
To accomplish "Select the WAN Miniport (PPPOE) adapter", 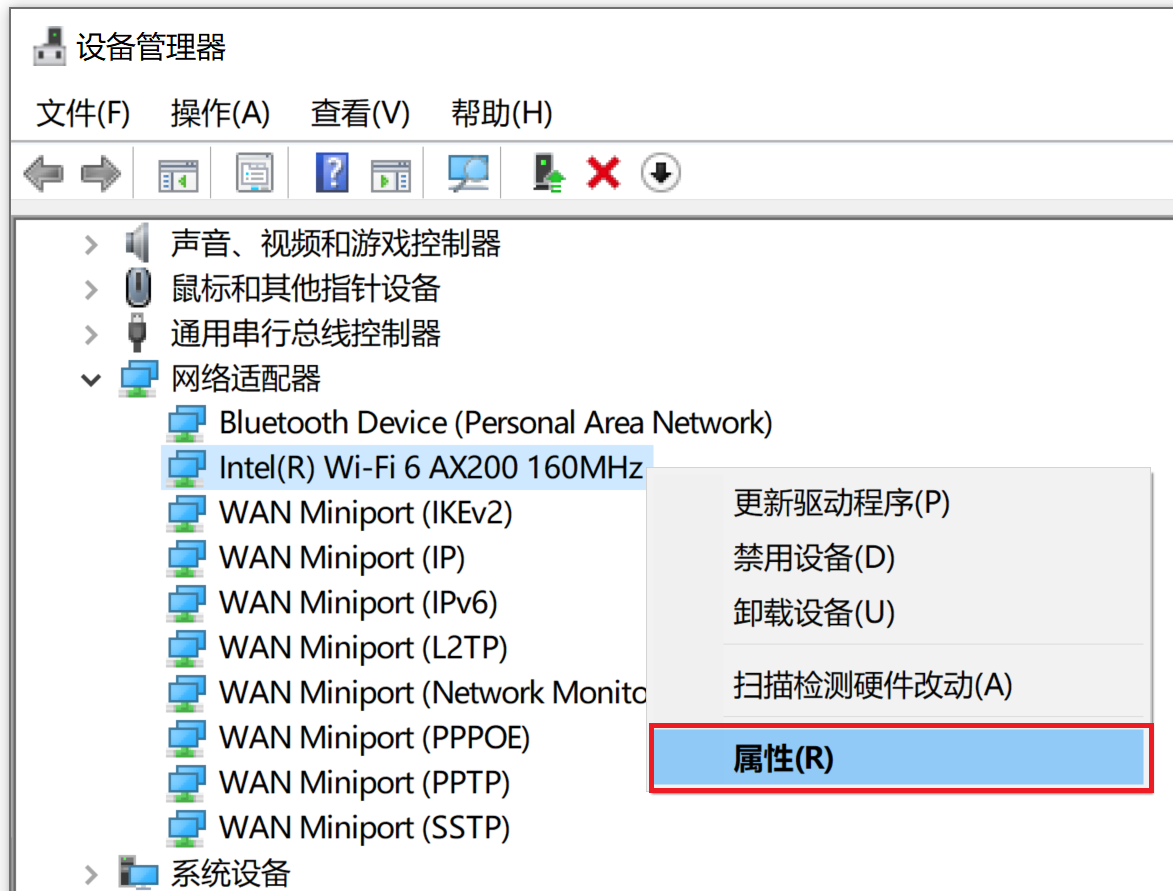I will point(374,738).
